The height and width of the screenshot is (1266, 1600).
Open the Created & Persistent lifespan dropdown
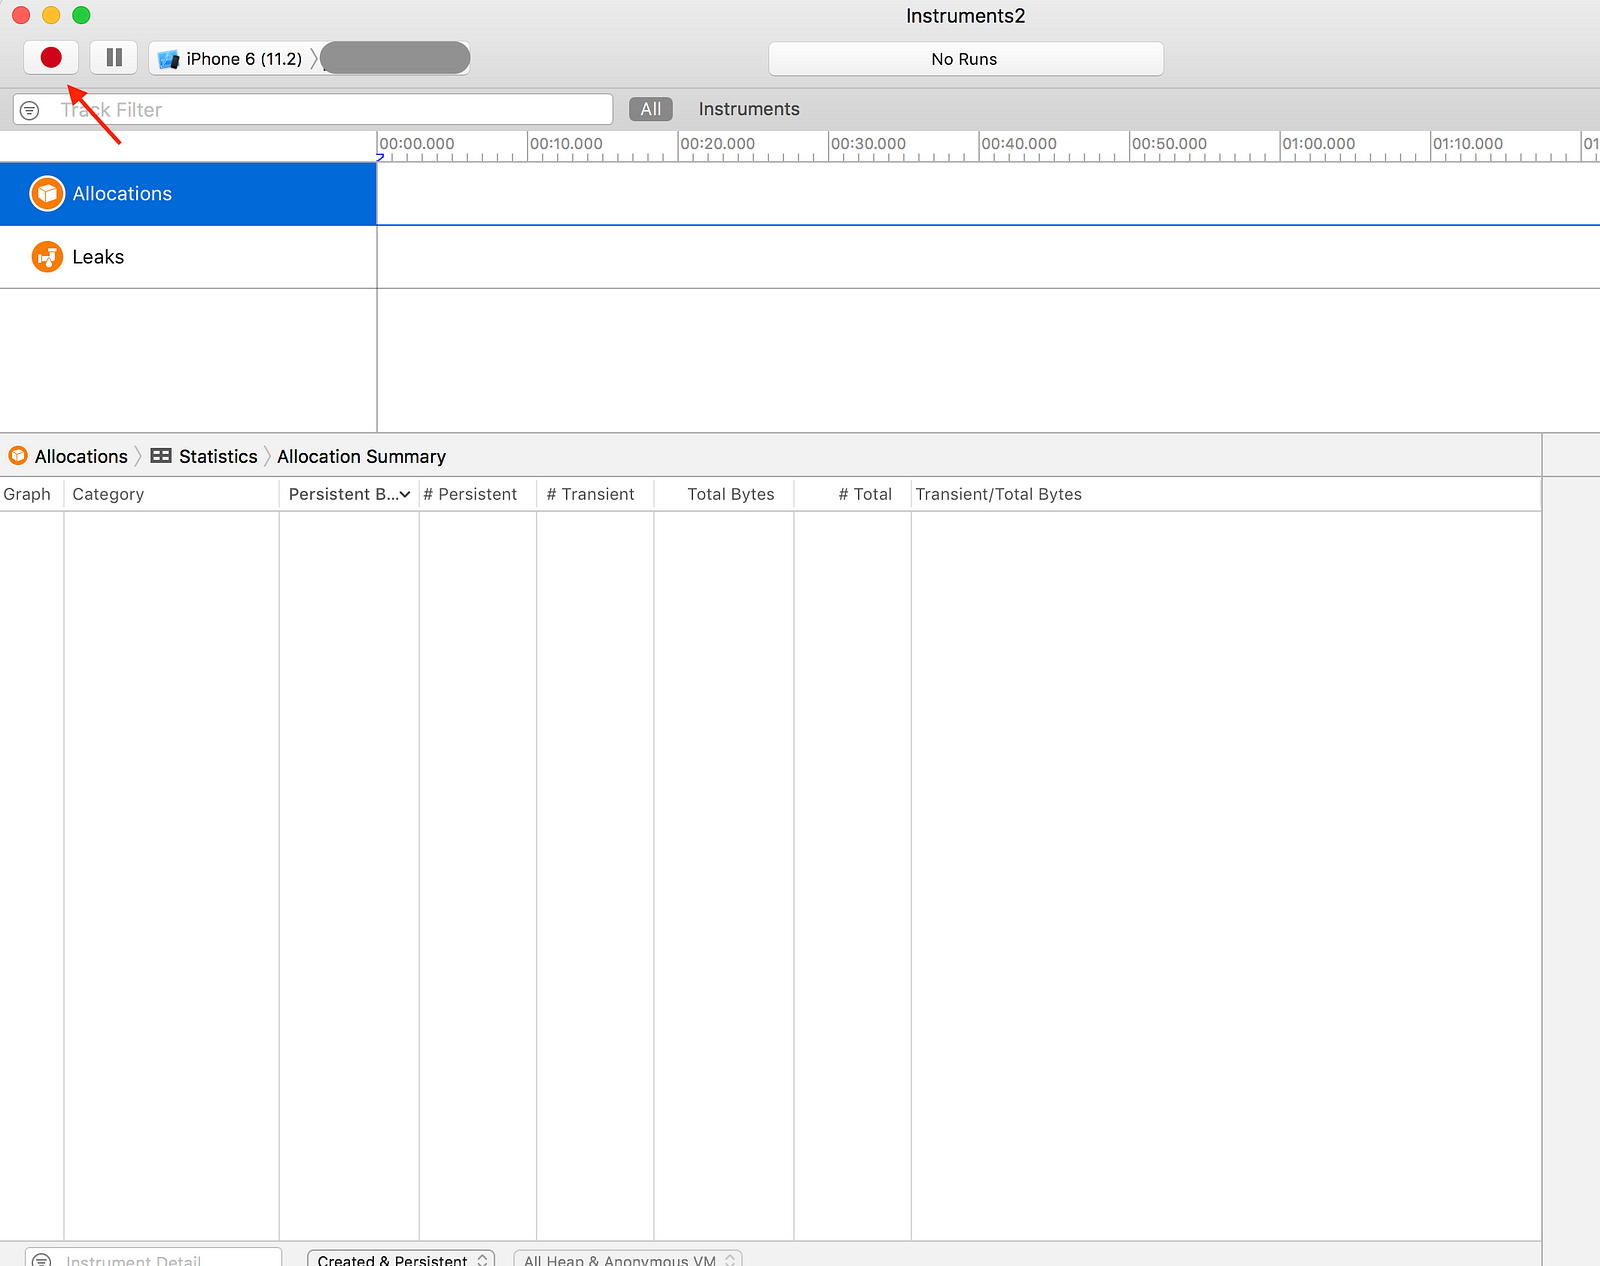coord(401,1259)
